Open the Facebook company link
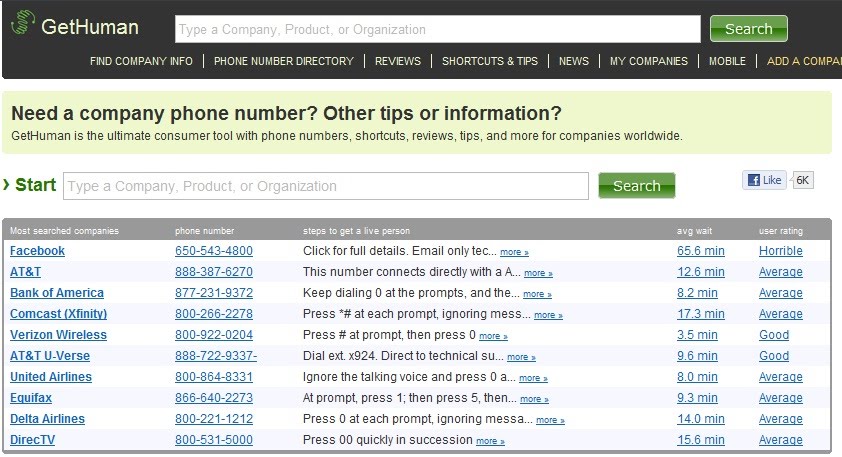Viewport: 842px width, 457px height. tap(37, 251)
